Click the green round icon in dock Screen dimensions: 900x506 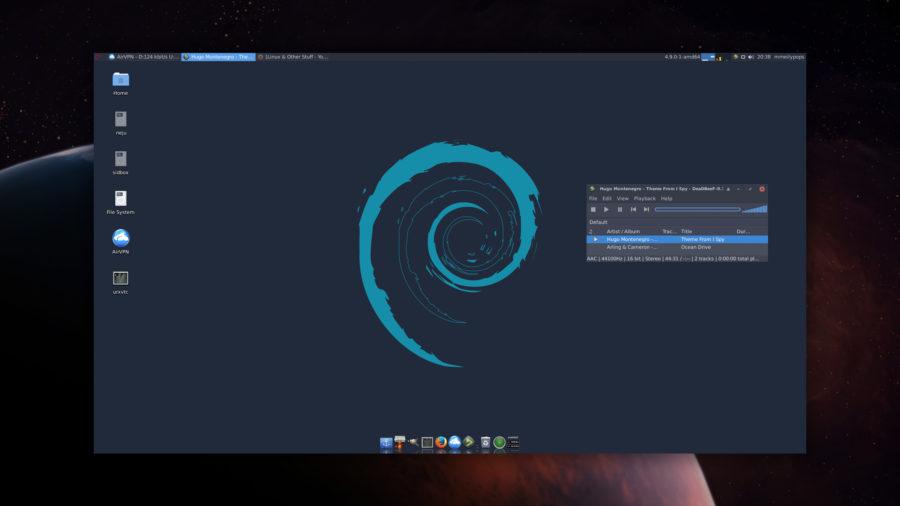pyautogui.click(x=499, y=442)
